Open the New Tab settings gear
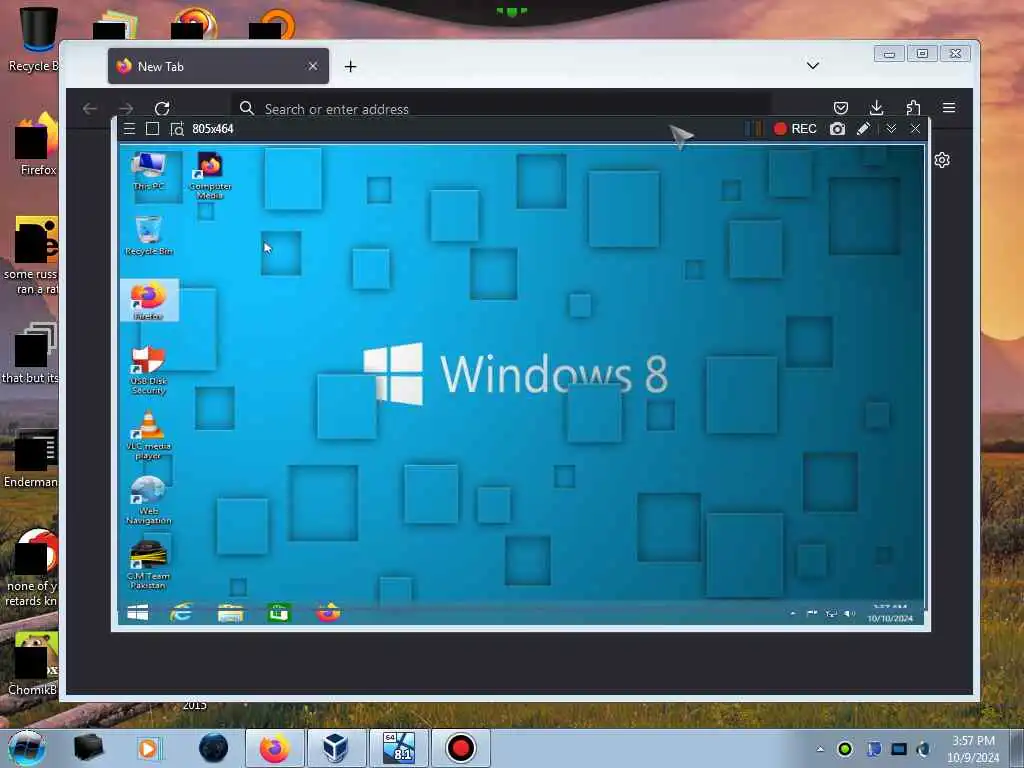The height and width of the screenshot is (768, 1024). click(942, 160)
